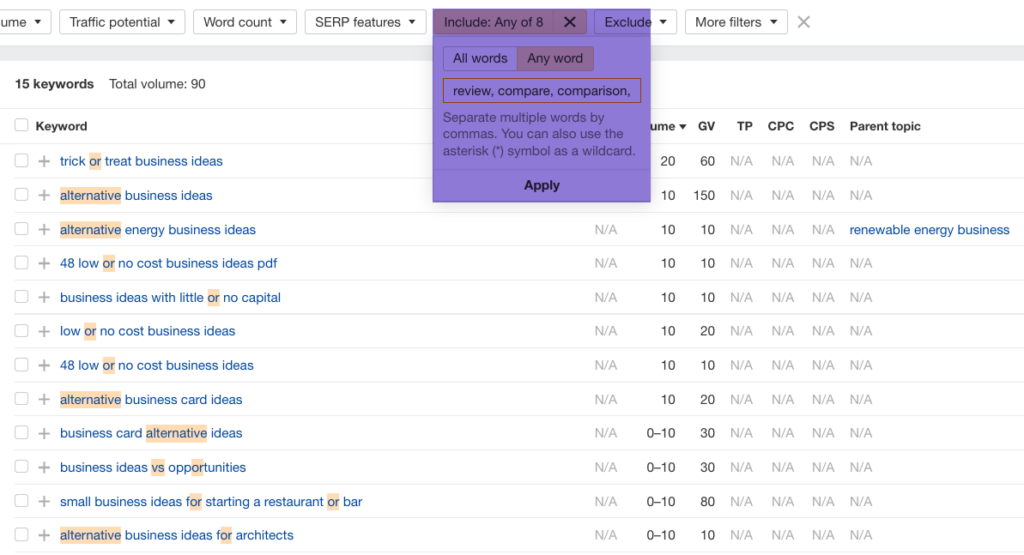Expand the Word count filter dropdown
Viewport: 1024px width, 555px height.
[x=244, y=22]
